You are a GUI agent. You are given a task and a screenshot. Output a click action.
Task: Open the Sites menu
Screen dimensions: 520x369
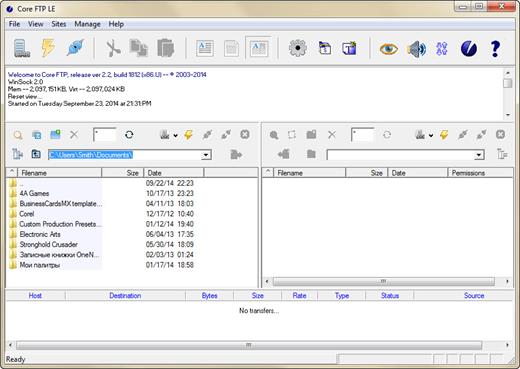[x=58, y=24]
